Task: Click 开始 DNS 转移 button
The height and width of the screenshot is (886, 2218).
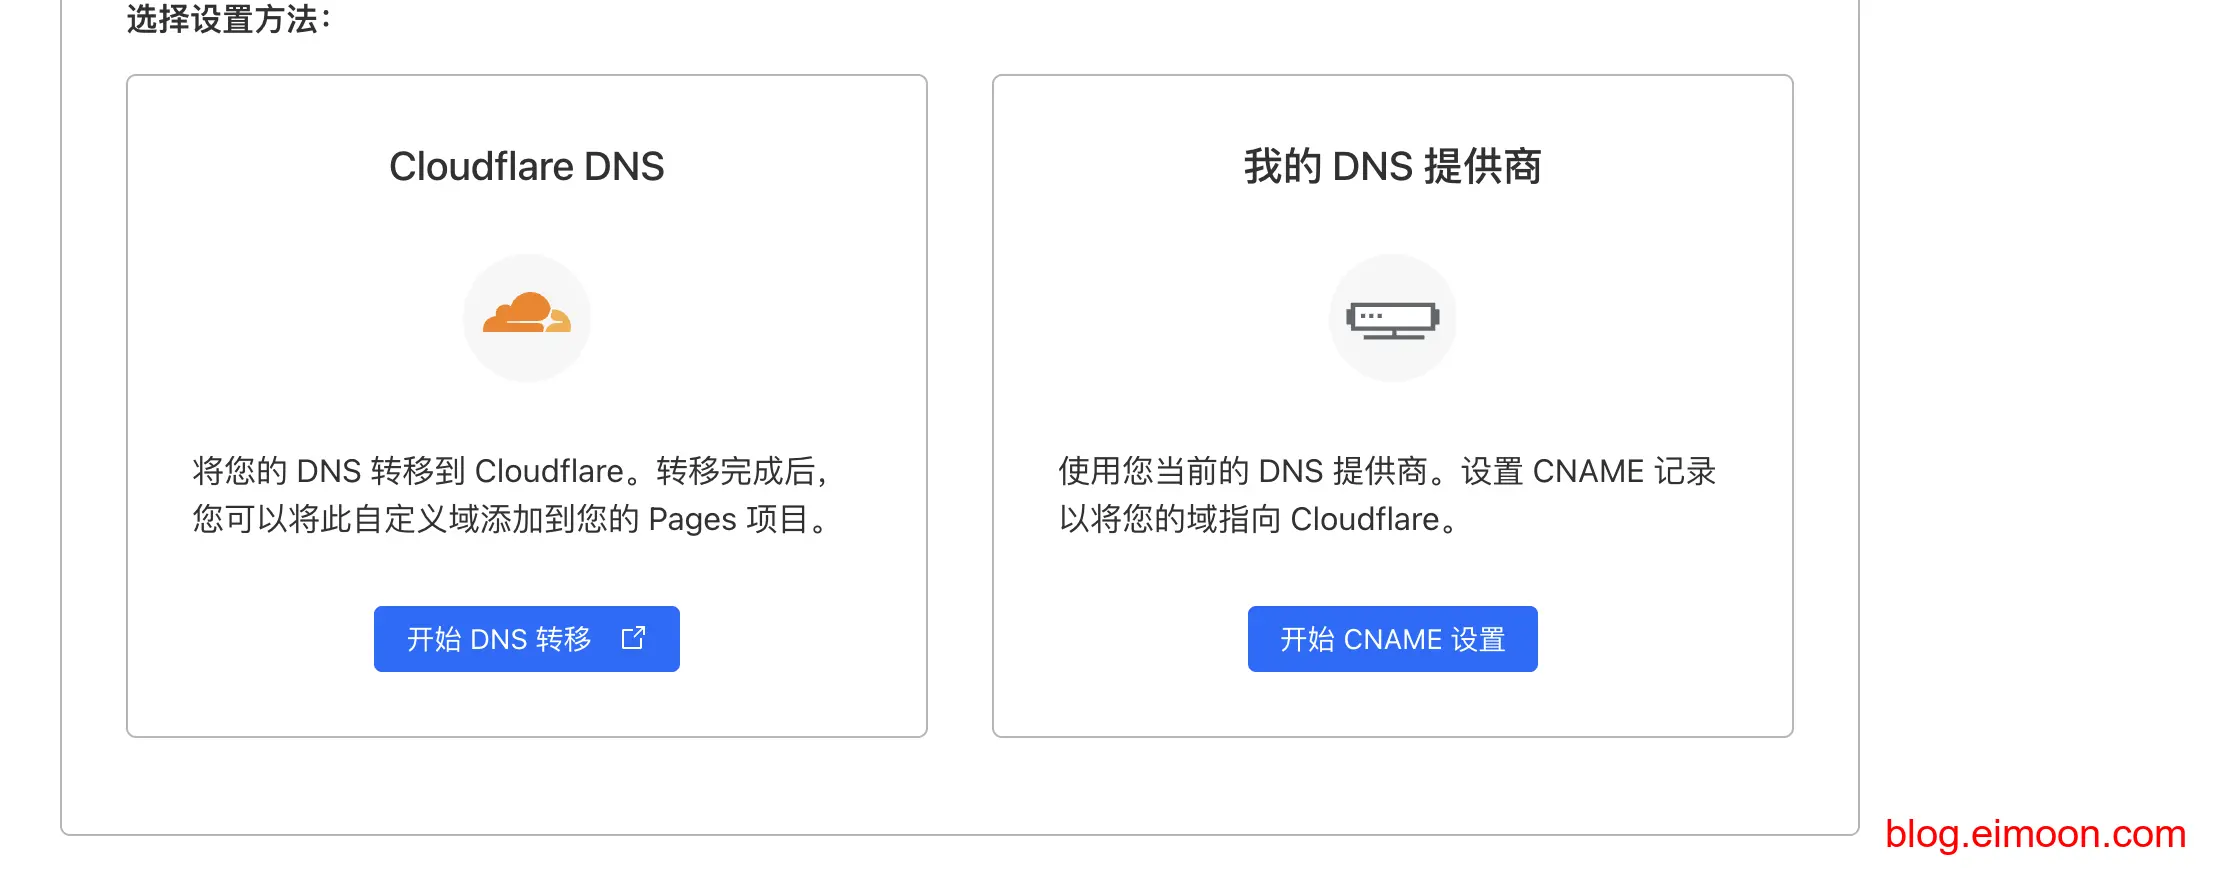Action: pos(527,638)
